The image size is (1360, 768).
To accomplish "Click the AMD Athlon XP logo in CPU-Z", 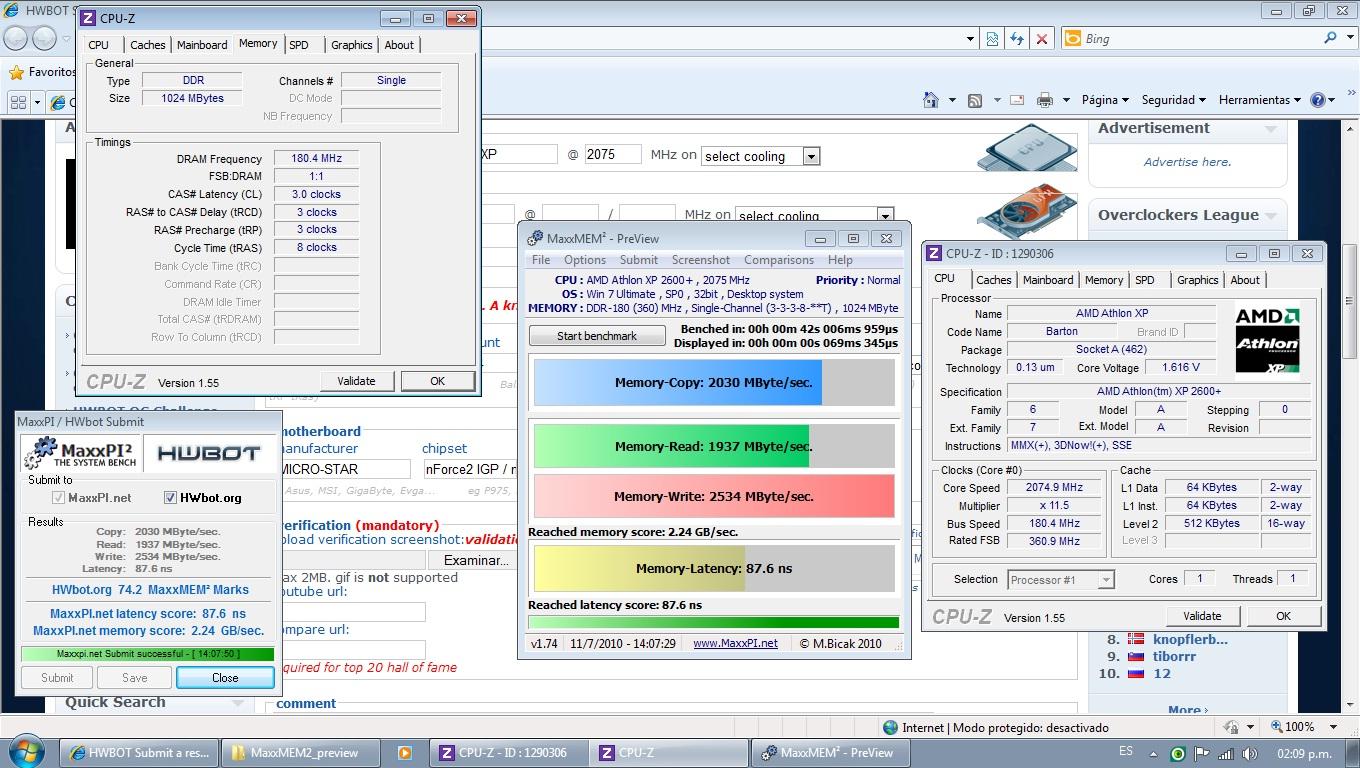I will (x=1267, y=342).
